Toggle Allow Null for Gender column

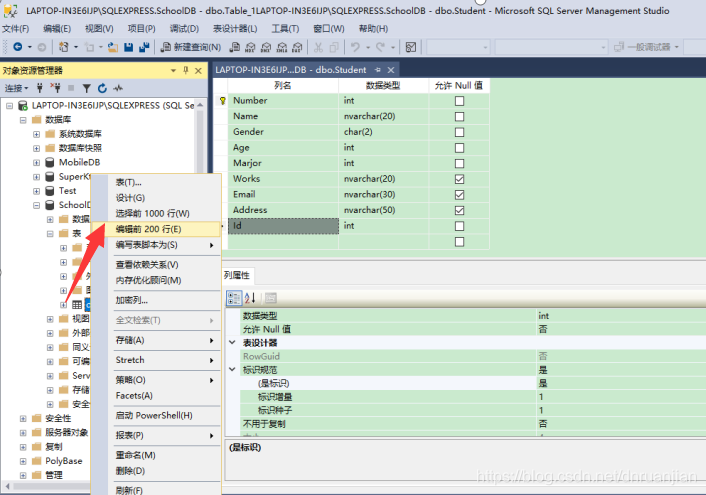[459, 132]
